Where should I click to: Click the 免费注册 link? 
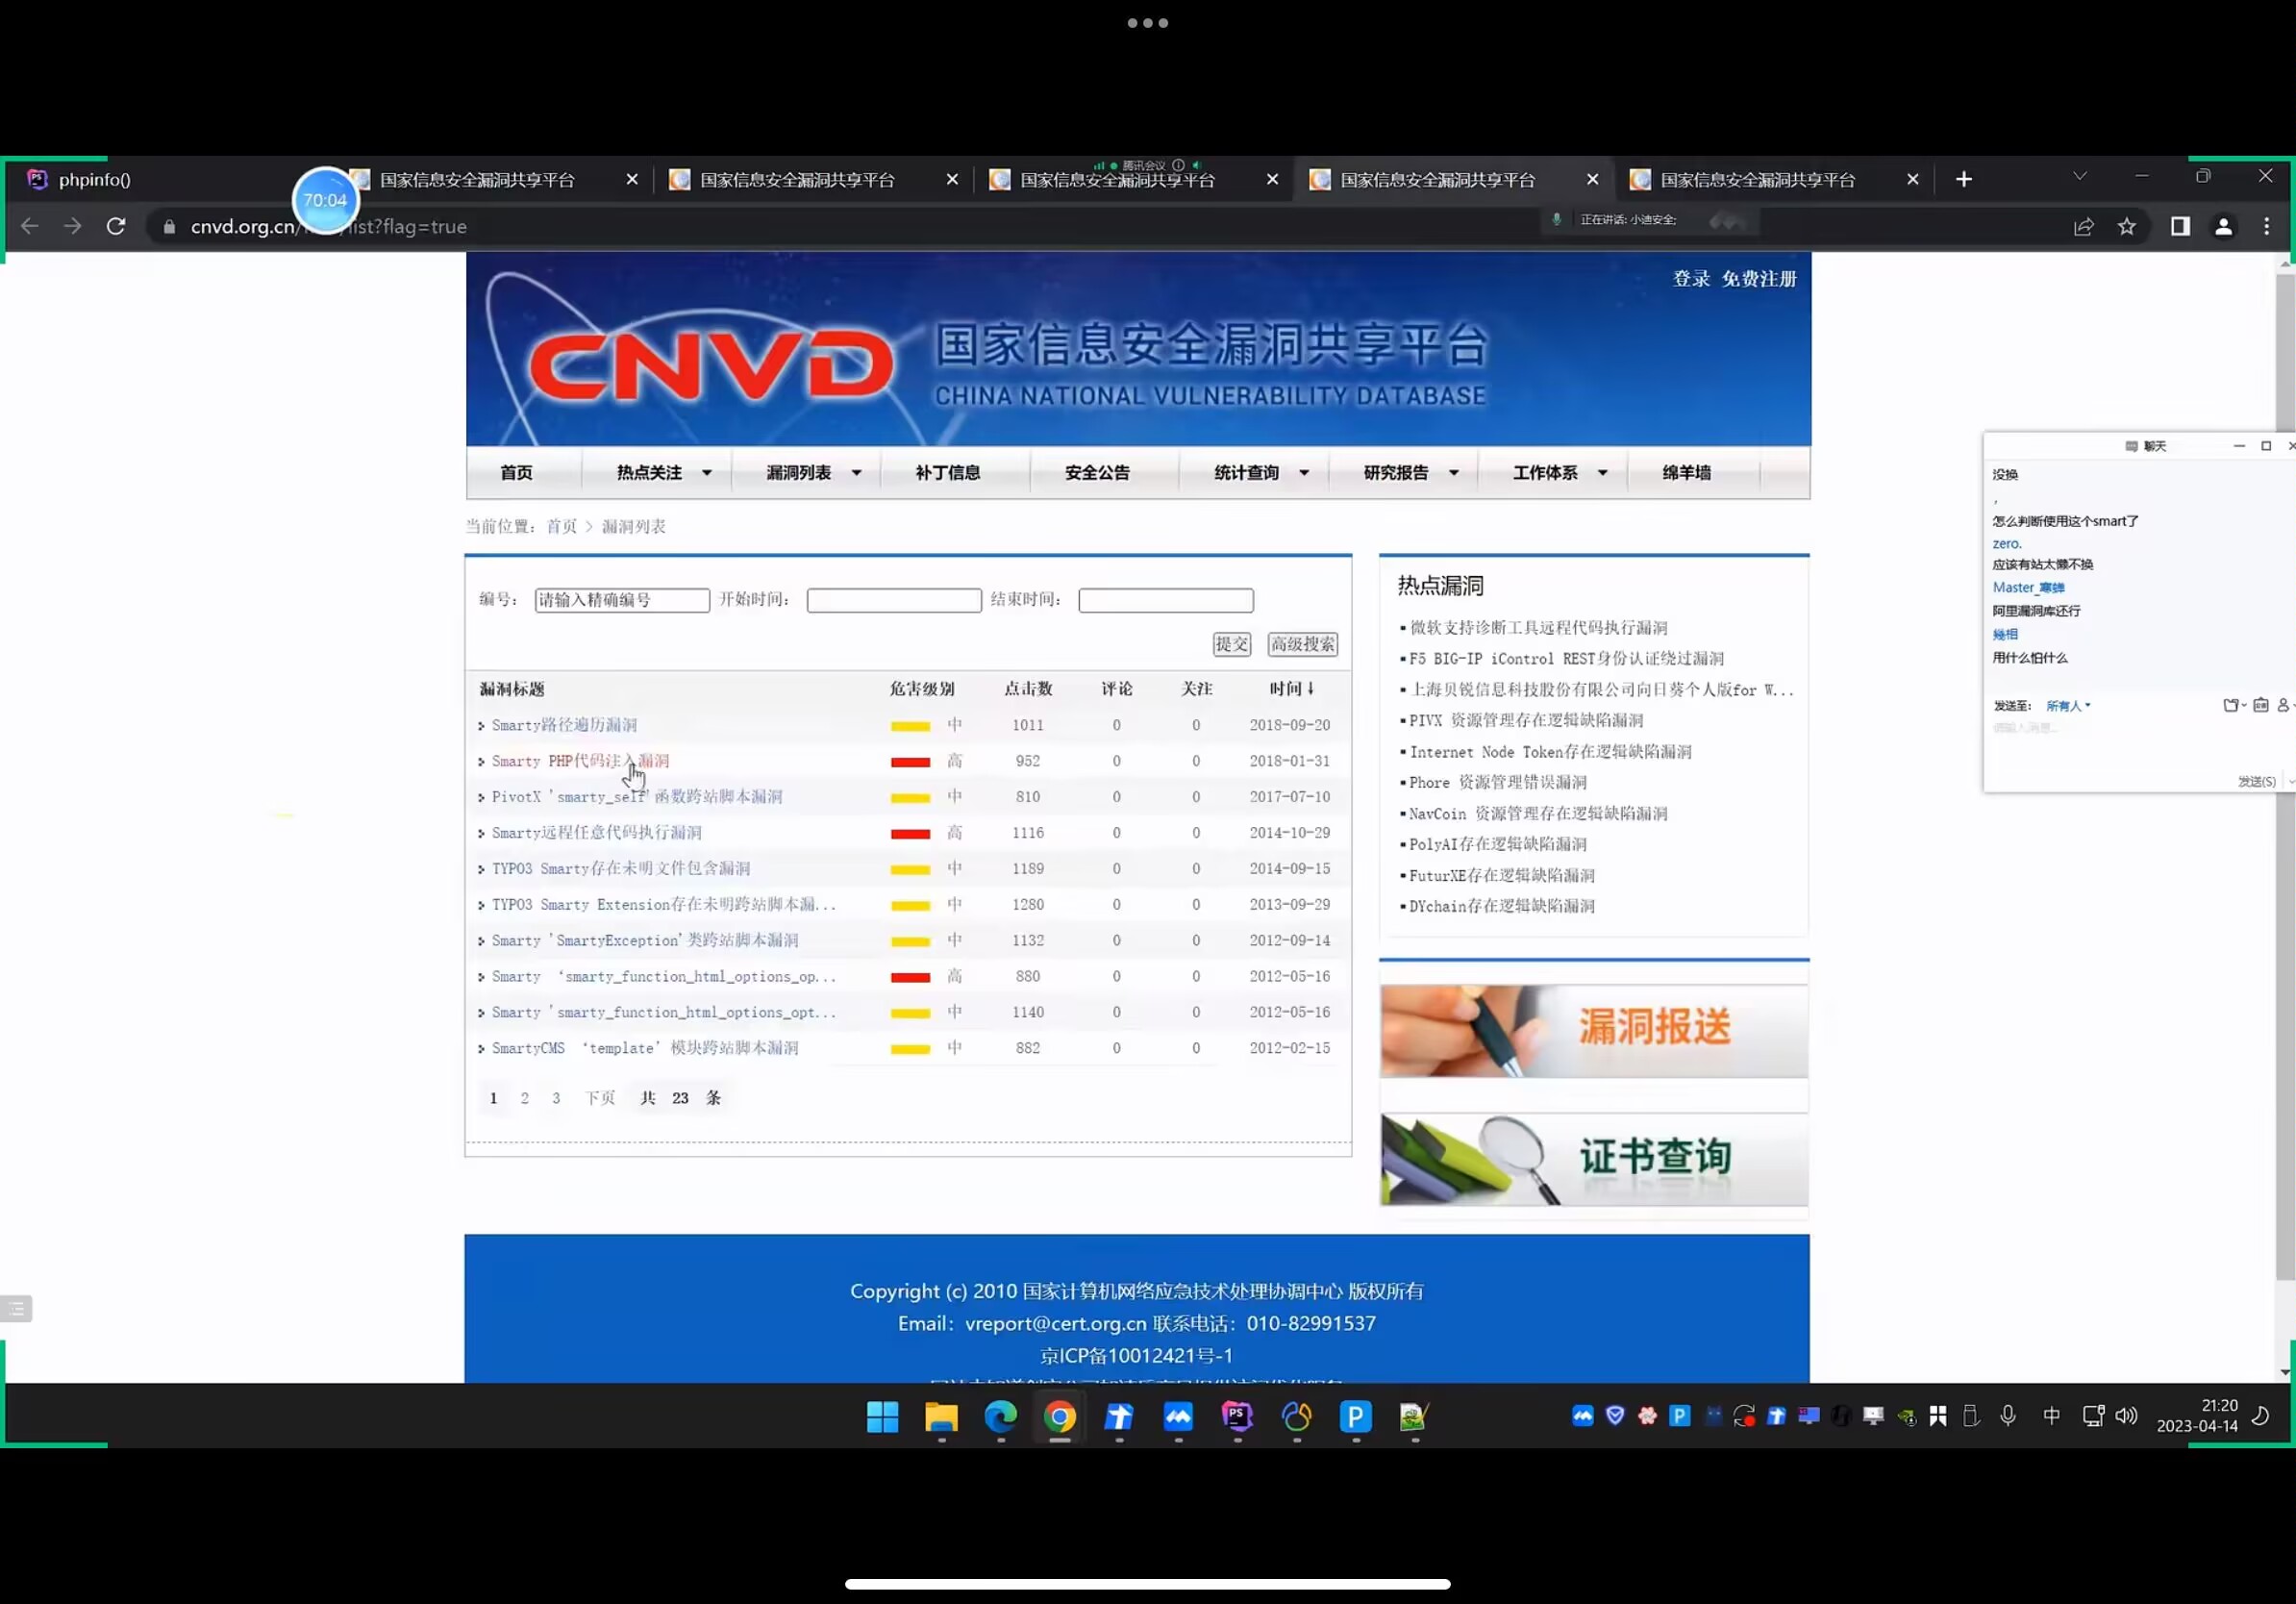1759,279
